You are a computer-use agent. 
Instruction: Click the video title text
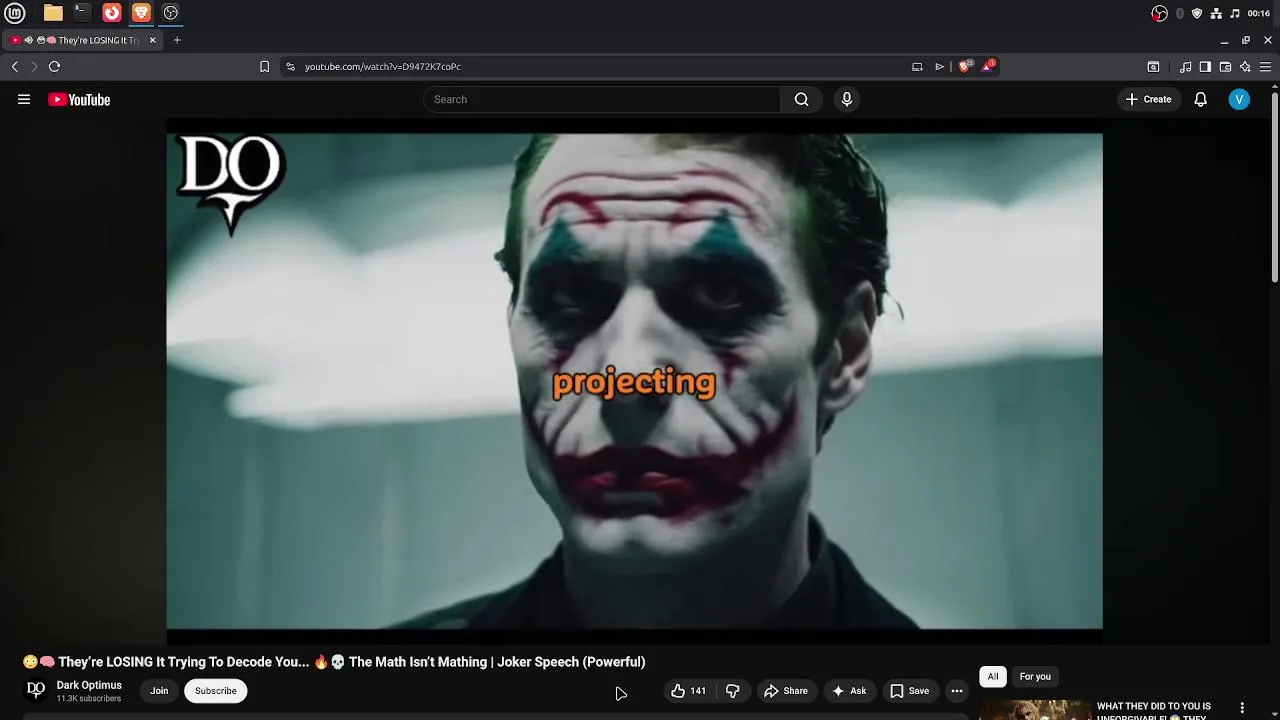334,662
